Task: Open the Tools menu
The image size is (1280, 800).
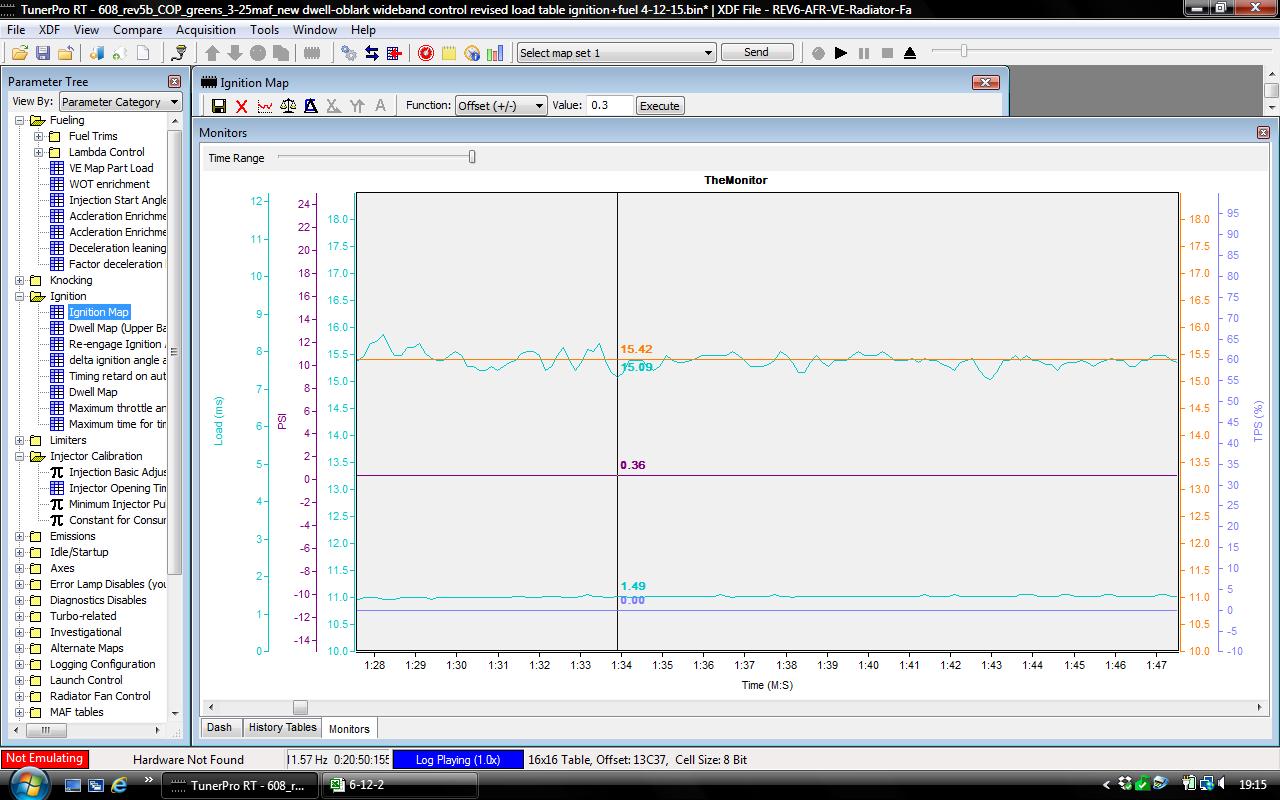Action: click(265, 30)
